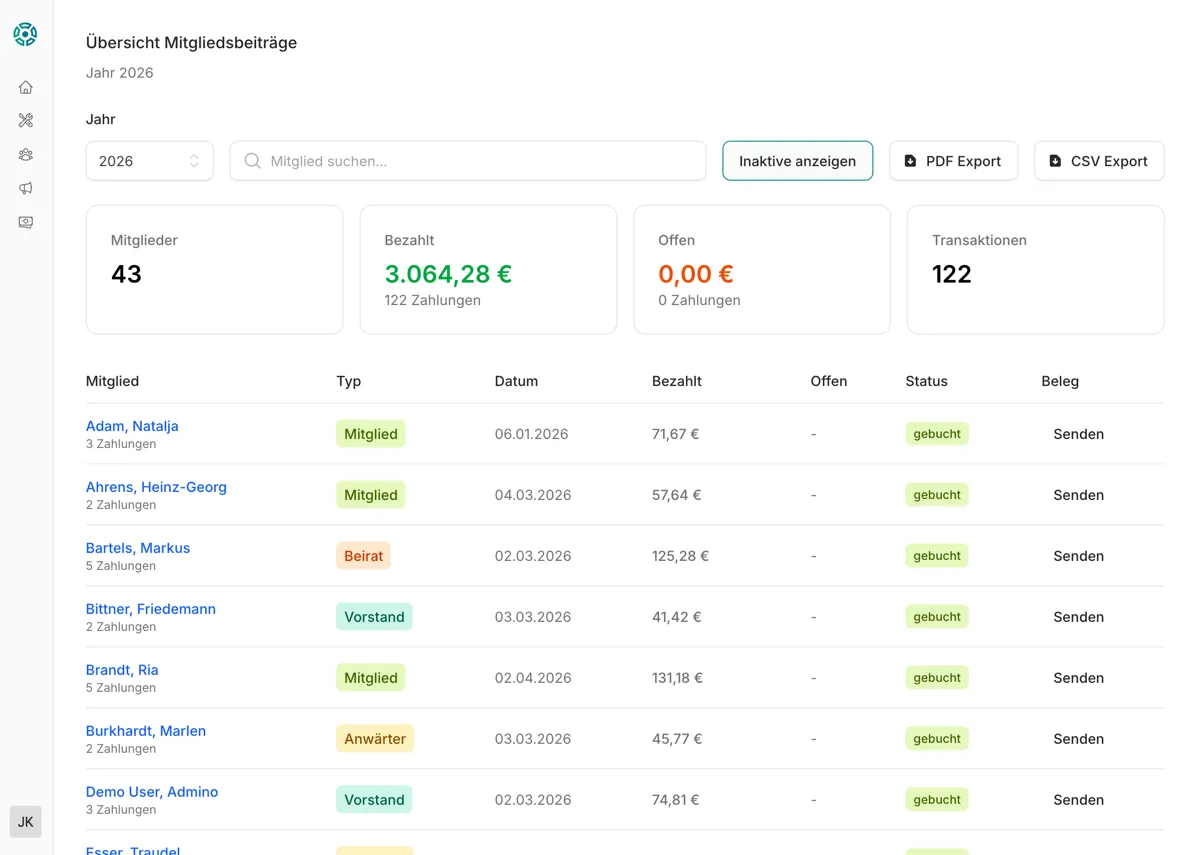Send receipt for Ahrens, Heinz-Georg

(1078, 495)
